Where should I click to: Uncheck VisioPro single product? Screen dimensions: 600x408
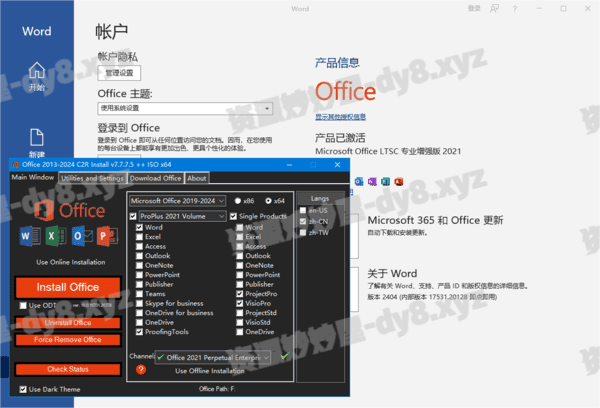240,304
